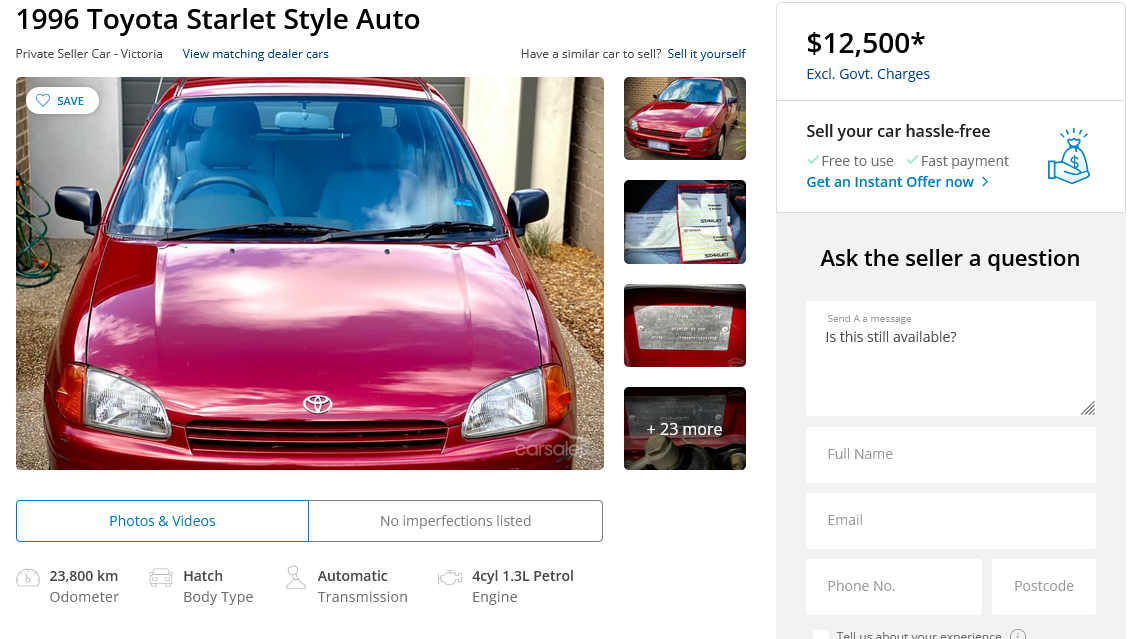The height and width of the screenshot is (639, 1133).
Task: Switch to the Photos & Videos tab
Action: point(162,521)
